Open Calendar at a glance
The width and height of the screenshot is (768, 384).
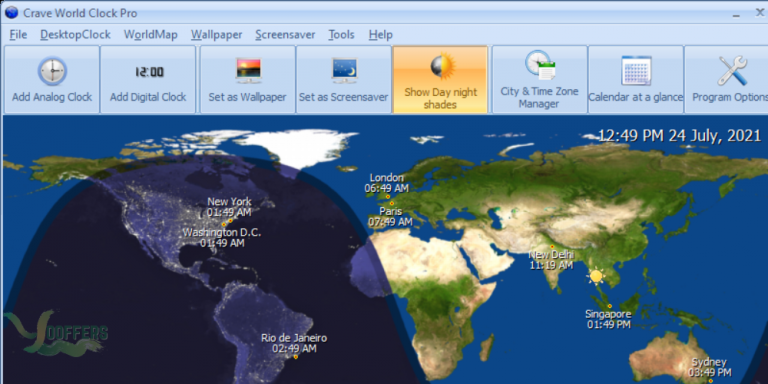click(x=636, y=80)
